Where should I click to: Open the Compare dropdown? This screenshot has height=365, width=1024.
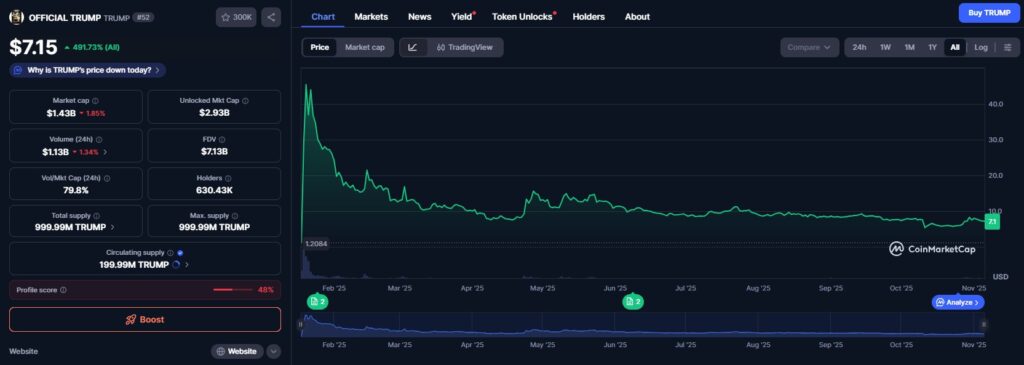click(809, 47)
